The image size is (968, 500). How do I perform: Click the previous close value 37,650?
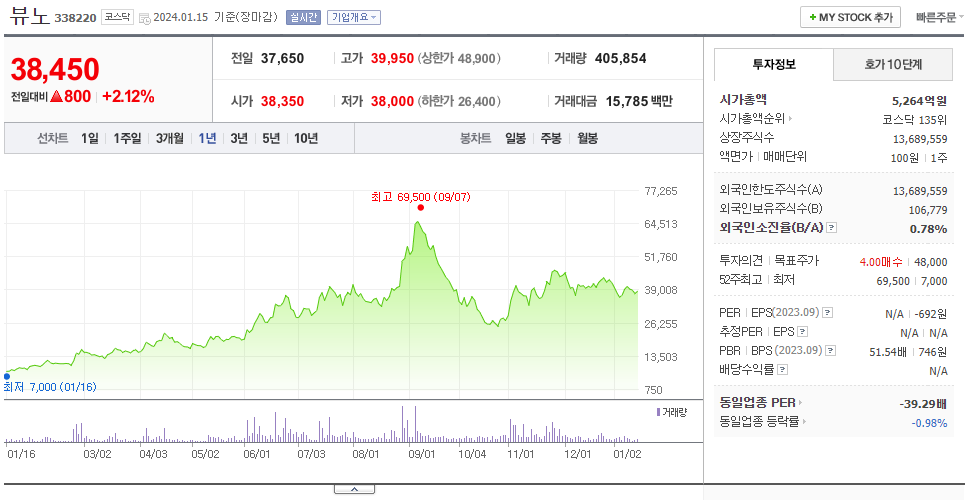(283, 59)
